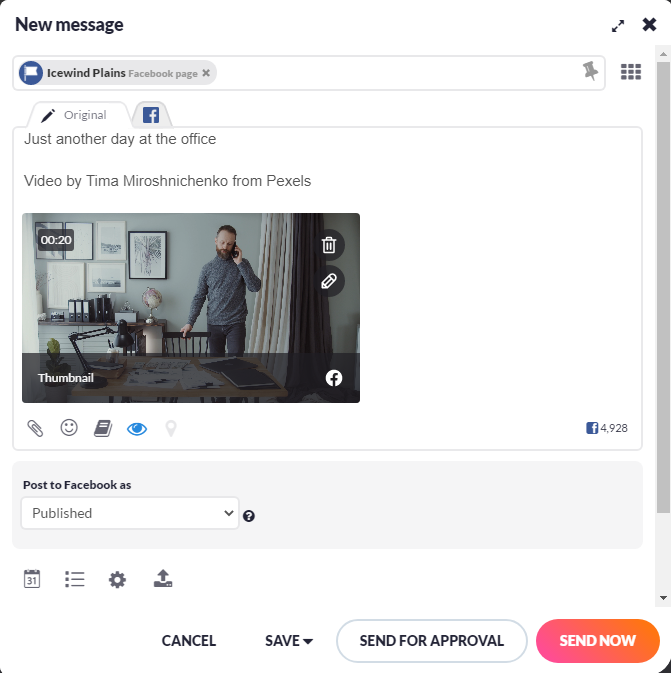The height and width of the screenshot is (673, 671).
Task: Open the Post to Facebook as dropdown
Action: click(x=130, y=513)
